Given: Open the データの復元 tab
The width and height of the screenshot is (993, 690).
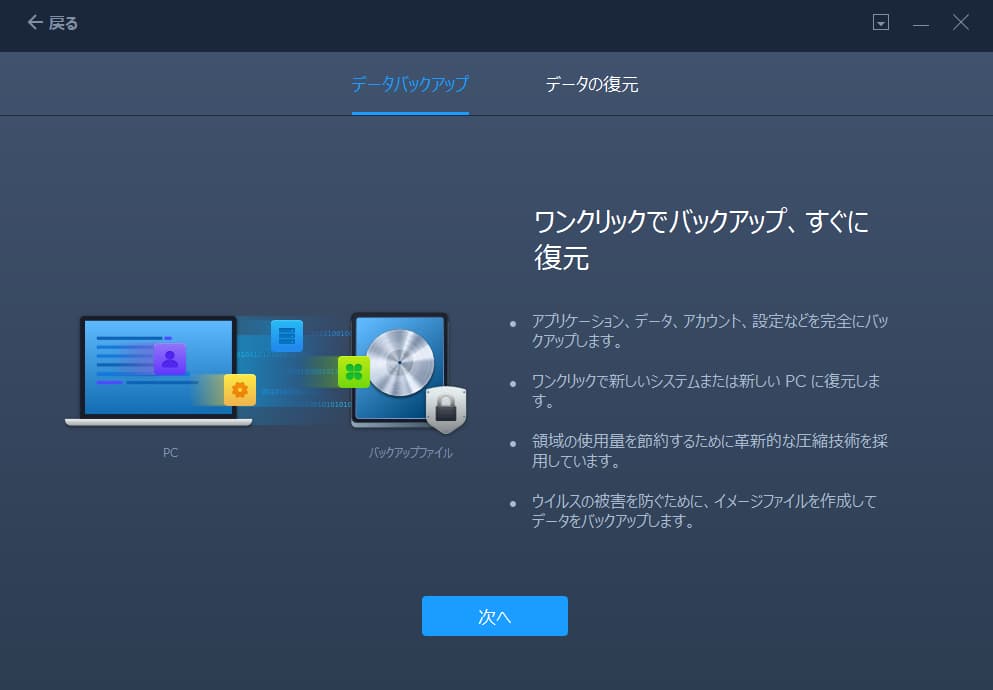Looking at the screenshot, I should [x=591, y=84].
